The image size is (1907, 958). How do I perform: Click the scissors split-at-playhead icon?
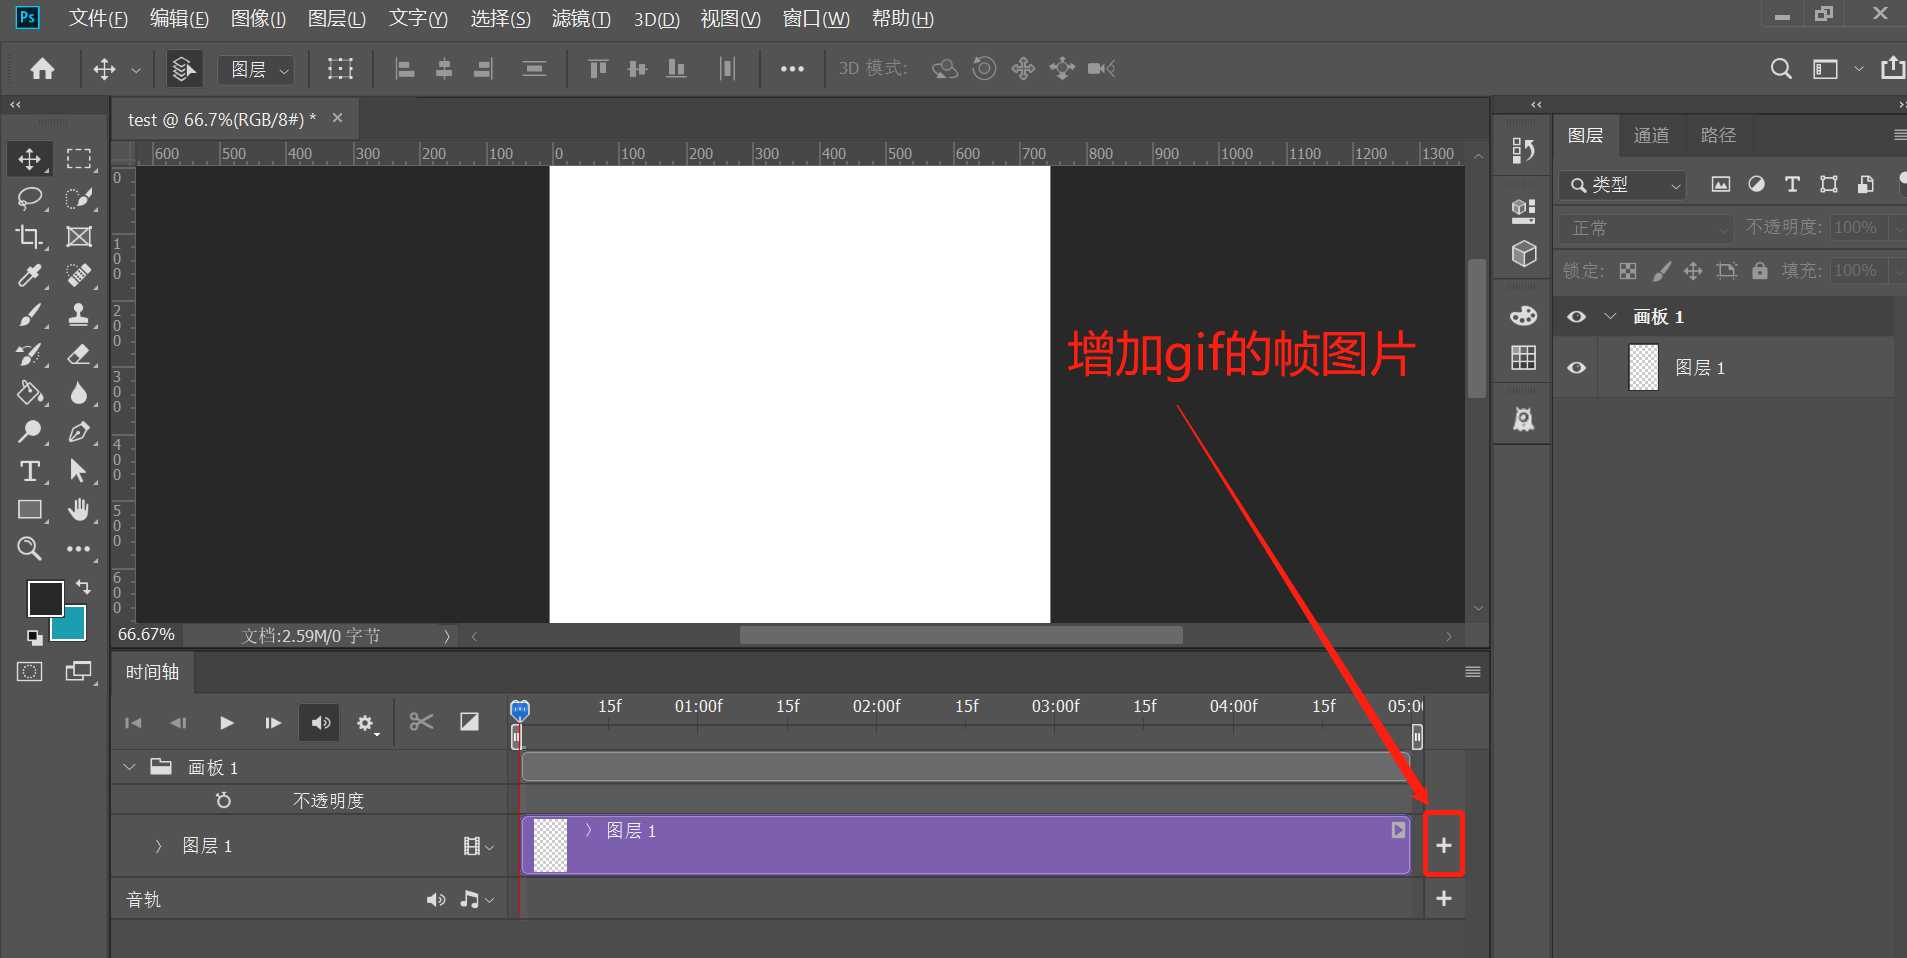pyautogui.click(x=421, y=722)
